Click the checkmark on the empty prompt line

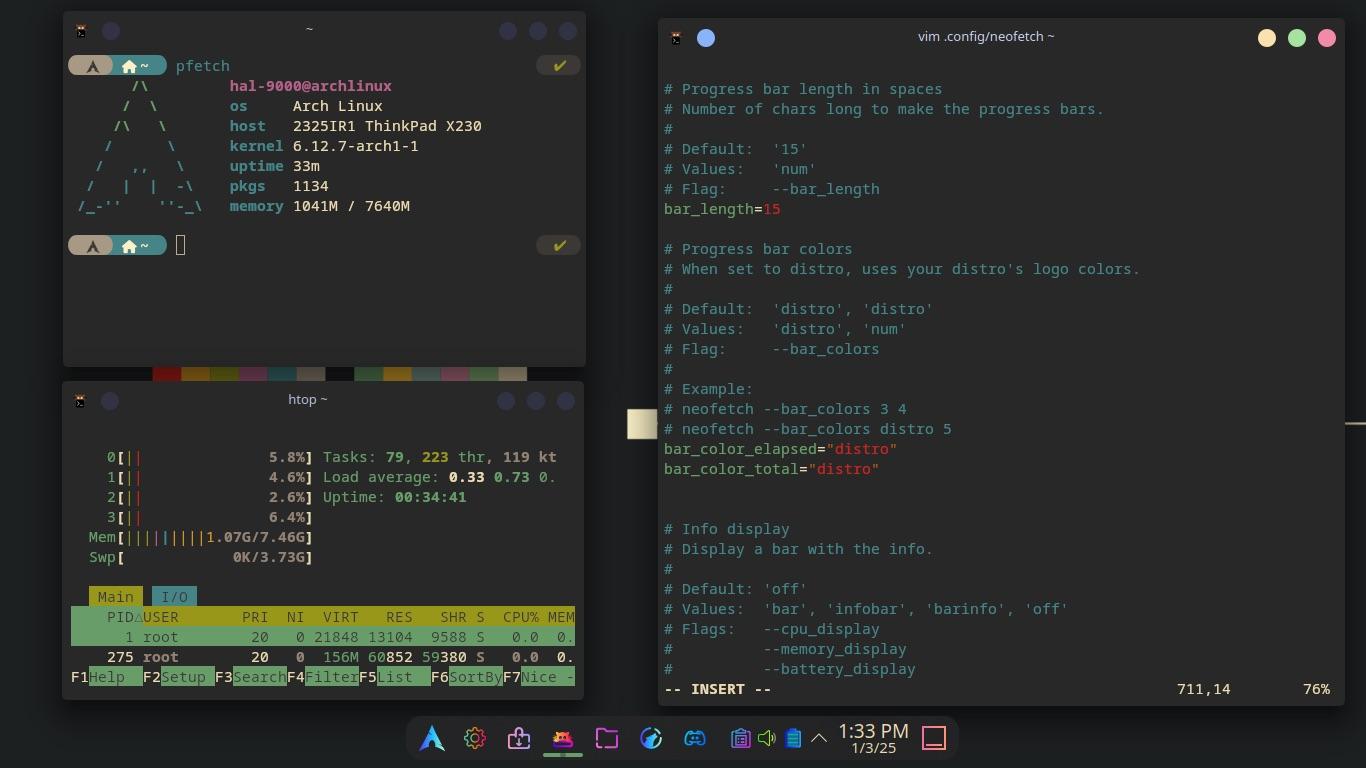pyautogui.click(x=558, y=244)
